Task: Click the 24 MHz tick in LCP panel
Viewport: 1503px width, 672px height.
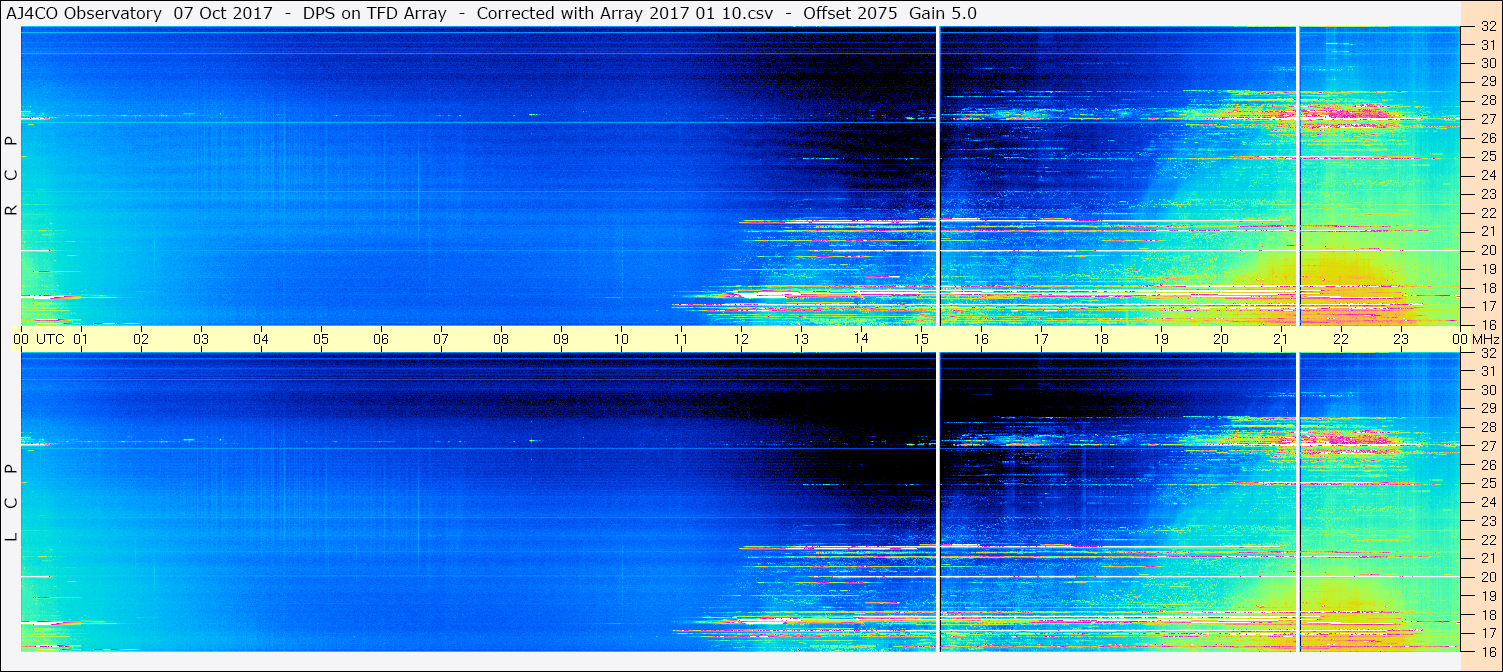Action: pyautogui.click(x=1488, y=502)
